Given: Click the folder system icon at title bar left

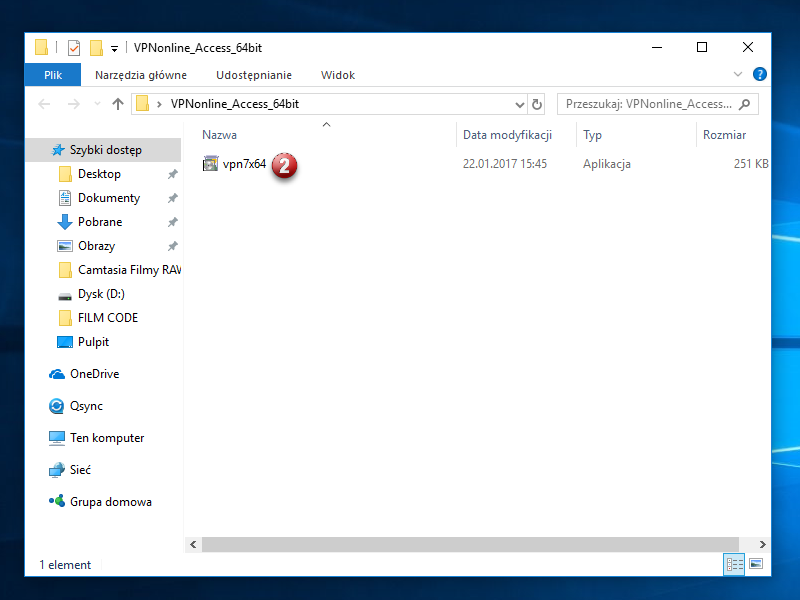Looking at the screenshot, I should point(42,47).
